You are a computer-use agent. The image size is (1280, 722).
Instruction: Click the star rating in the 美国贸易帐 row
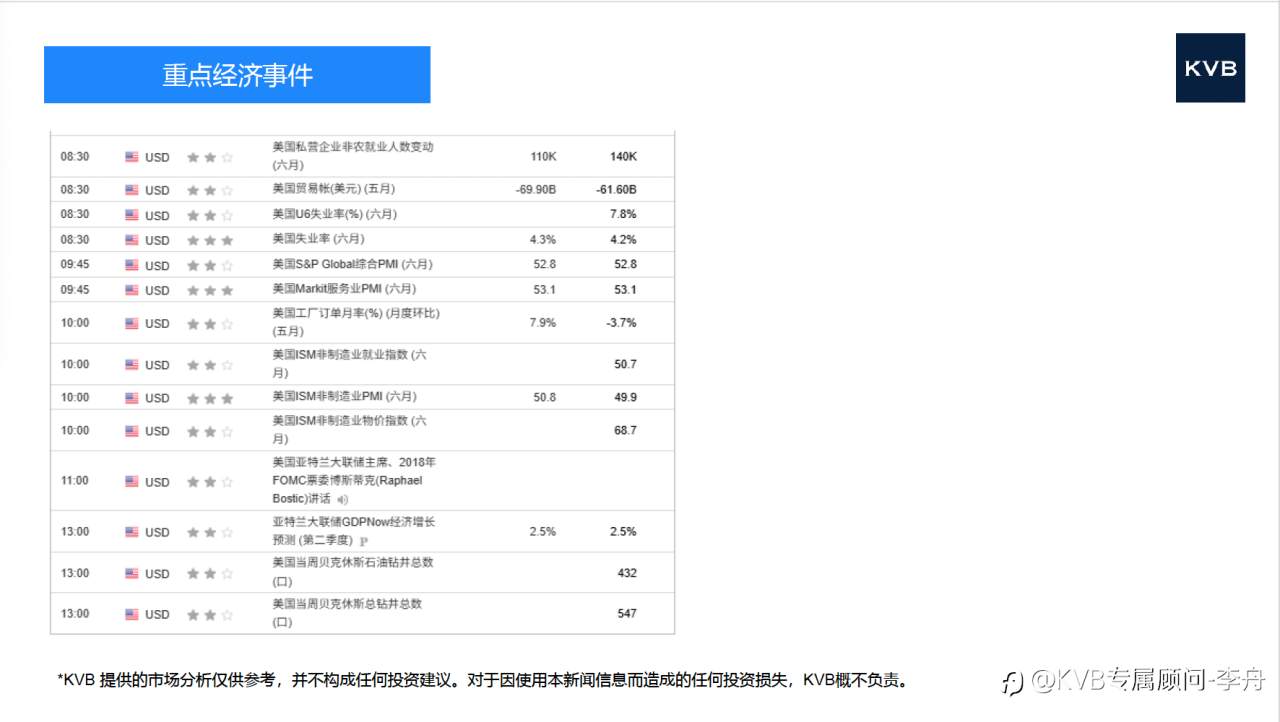[x=210, y=190]
